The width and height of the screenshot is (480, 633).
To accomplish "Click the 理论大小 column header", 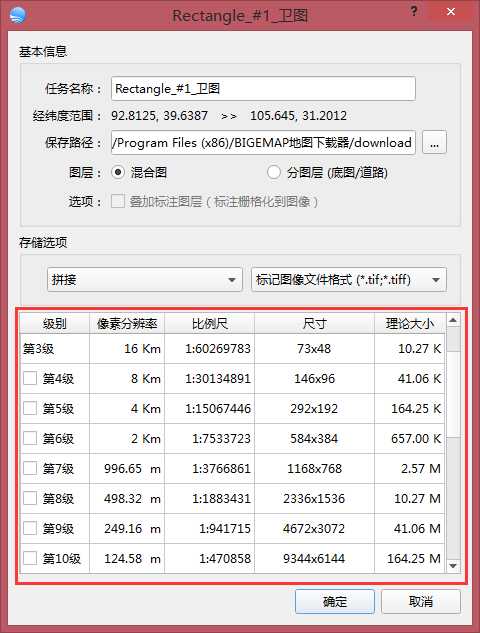I will [410, 323].
